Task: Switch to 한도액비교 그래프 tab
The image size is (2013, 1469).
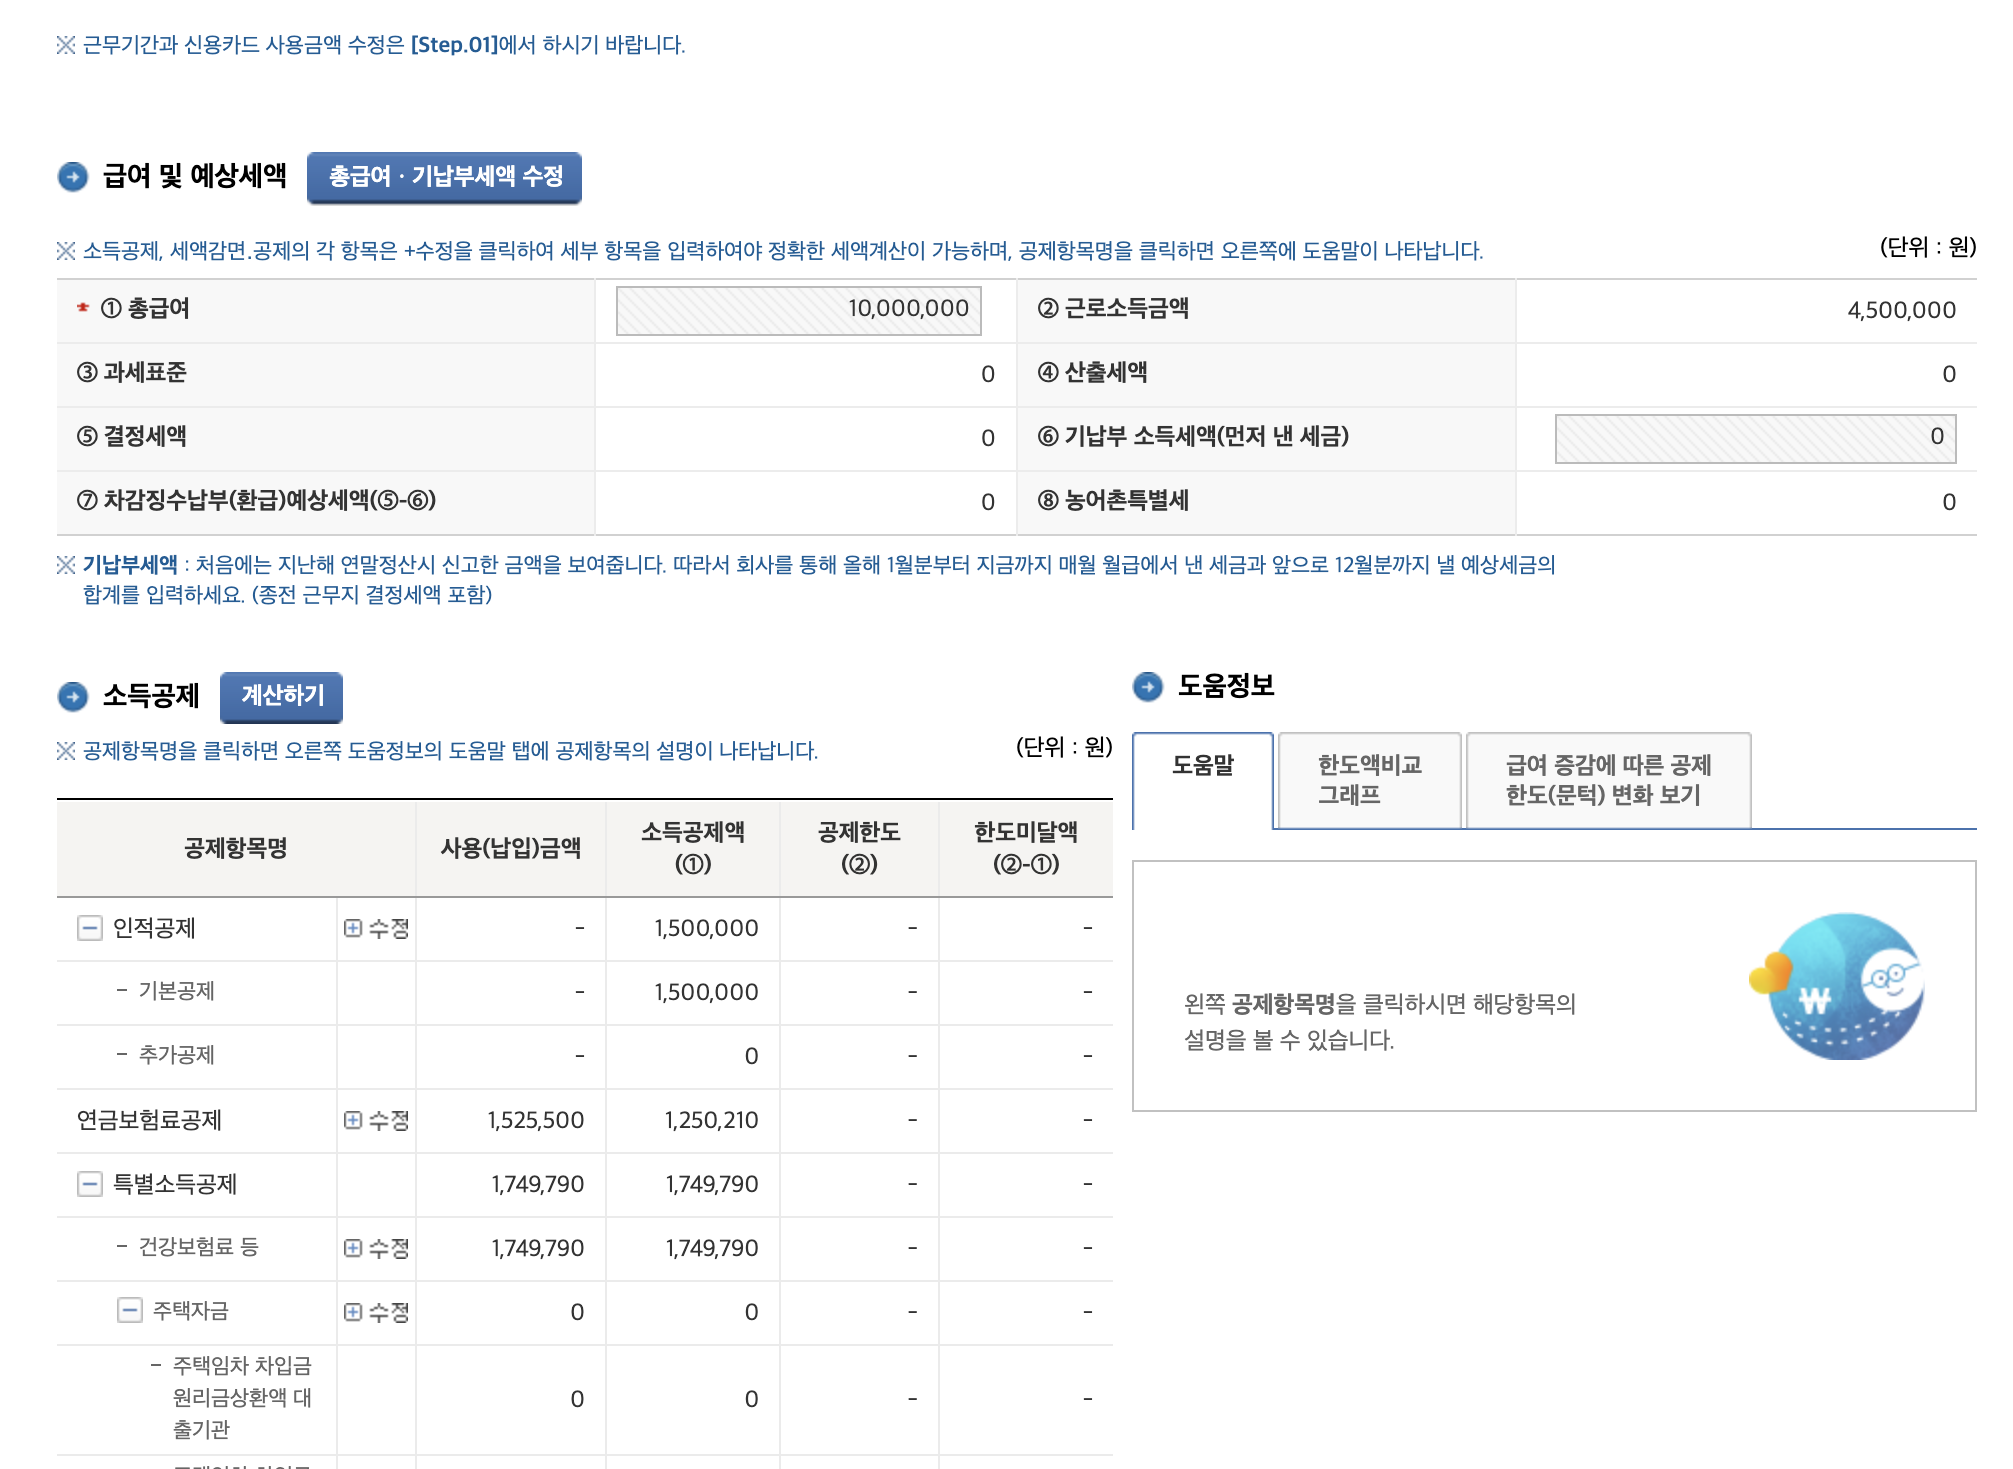Action: click(1368, 780)
